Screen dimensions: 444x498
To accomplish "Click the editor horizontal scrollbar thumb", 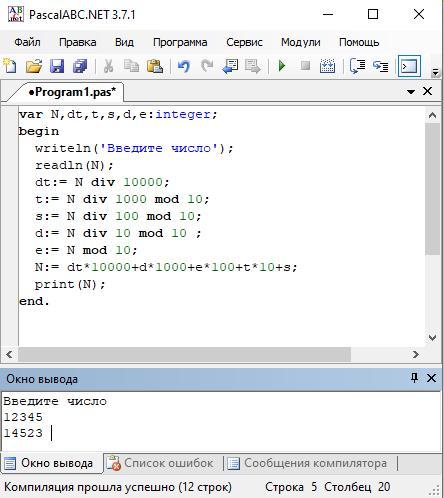I will click(x=184, y=354).
